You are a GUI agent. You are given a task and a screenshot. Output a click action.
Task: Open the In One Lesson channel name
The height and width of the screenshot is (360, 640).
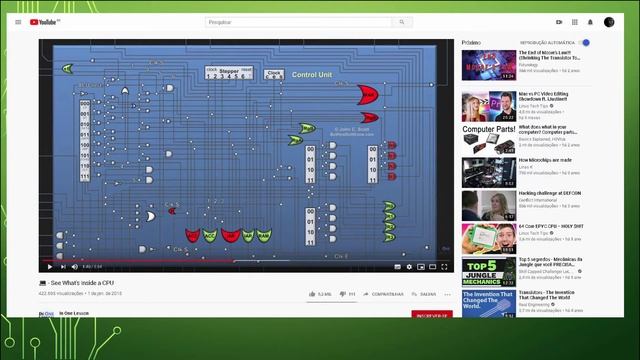(x=74, y=313)
